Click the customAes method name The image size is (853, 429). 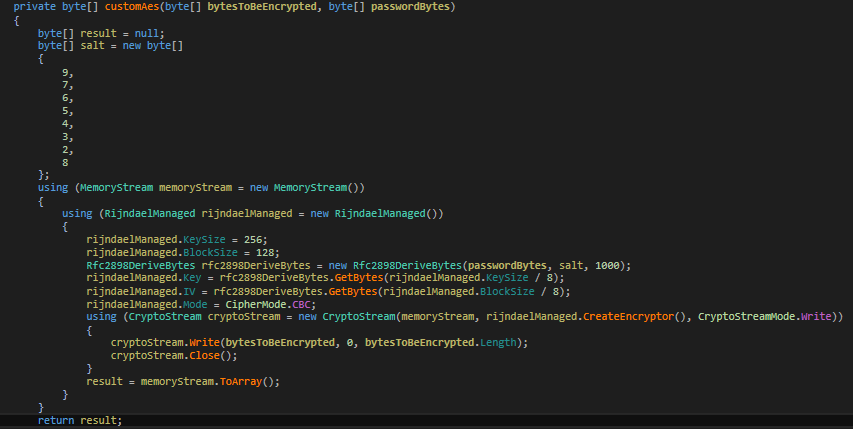100,7
